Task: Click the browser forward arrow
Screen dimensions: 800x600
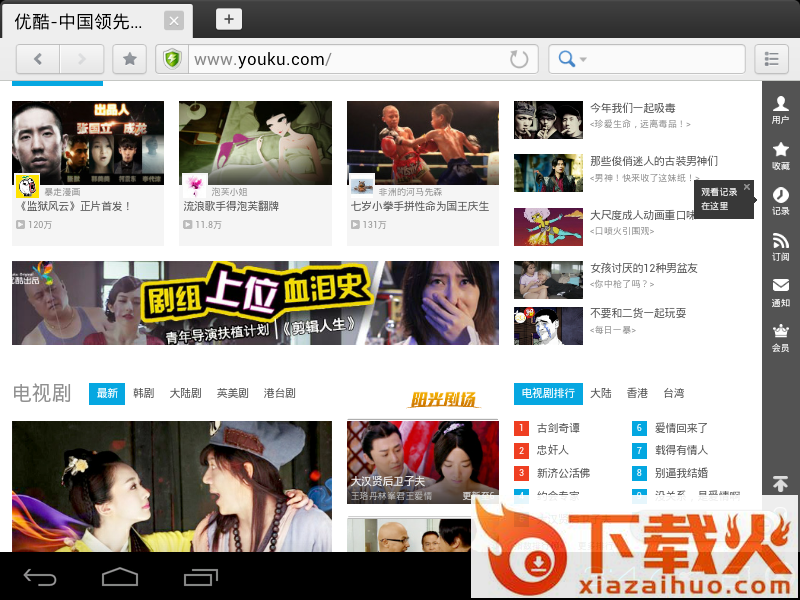Action: 82,59
